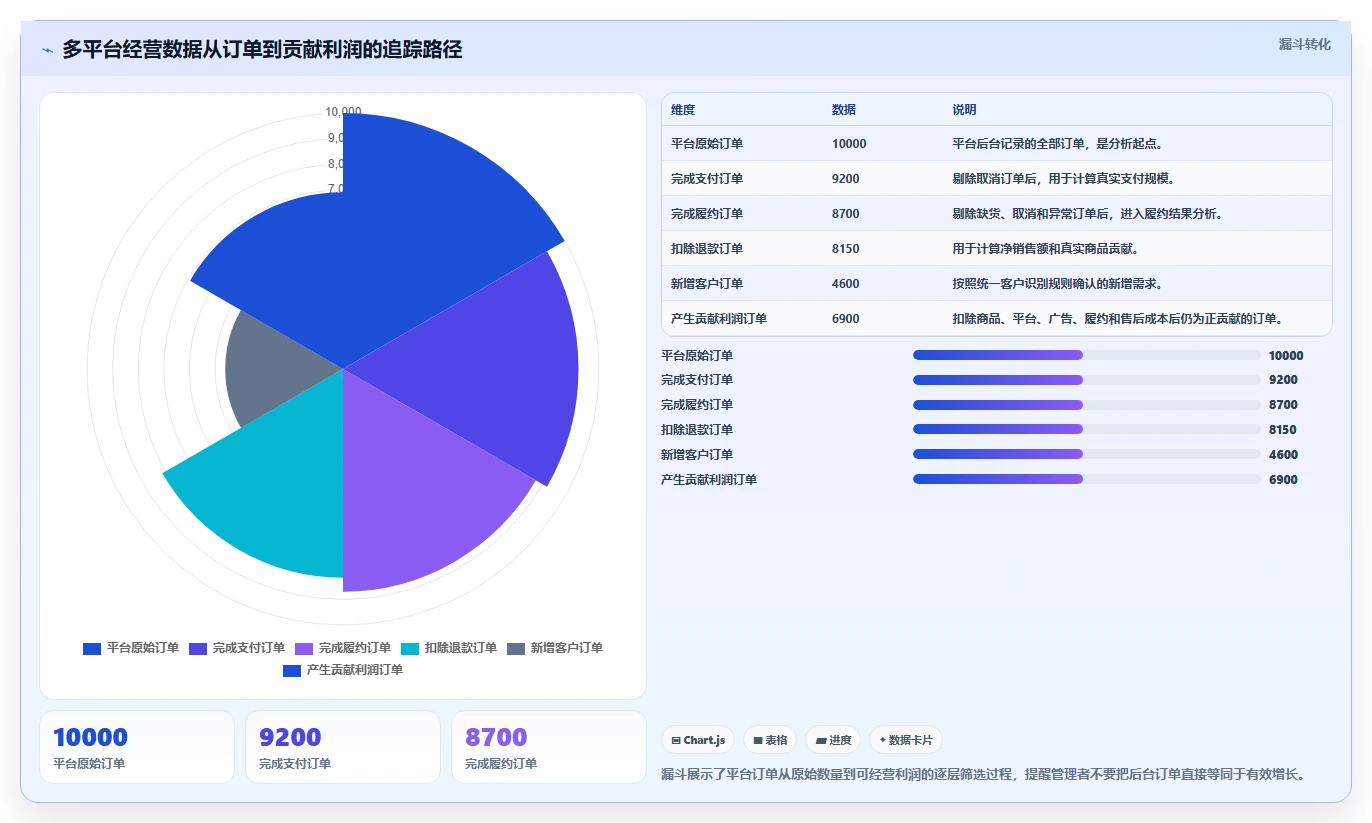Click the 新增客户订单 progress bar
The width and height of the screenshot is (1372, 823).
click(x=1086, y=455)
